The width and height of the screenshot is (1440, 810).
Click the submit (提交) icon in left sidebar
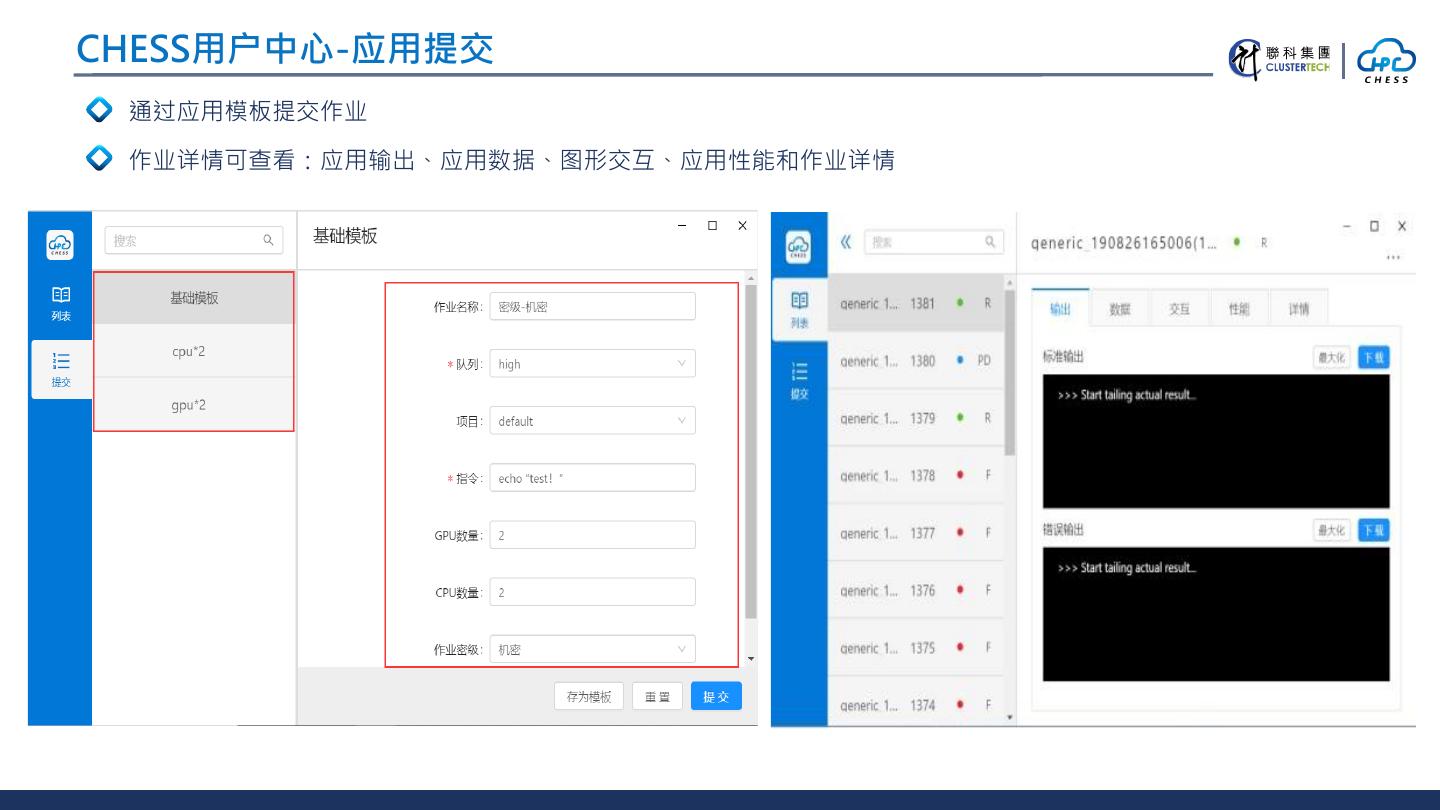(61, 369)
